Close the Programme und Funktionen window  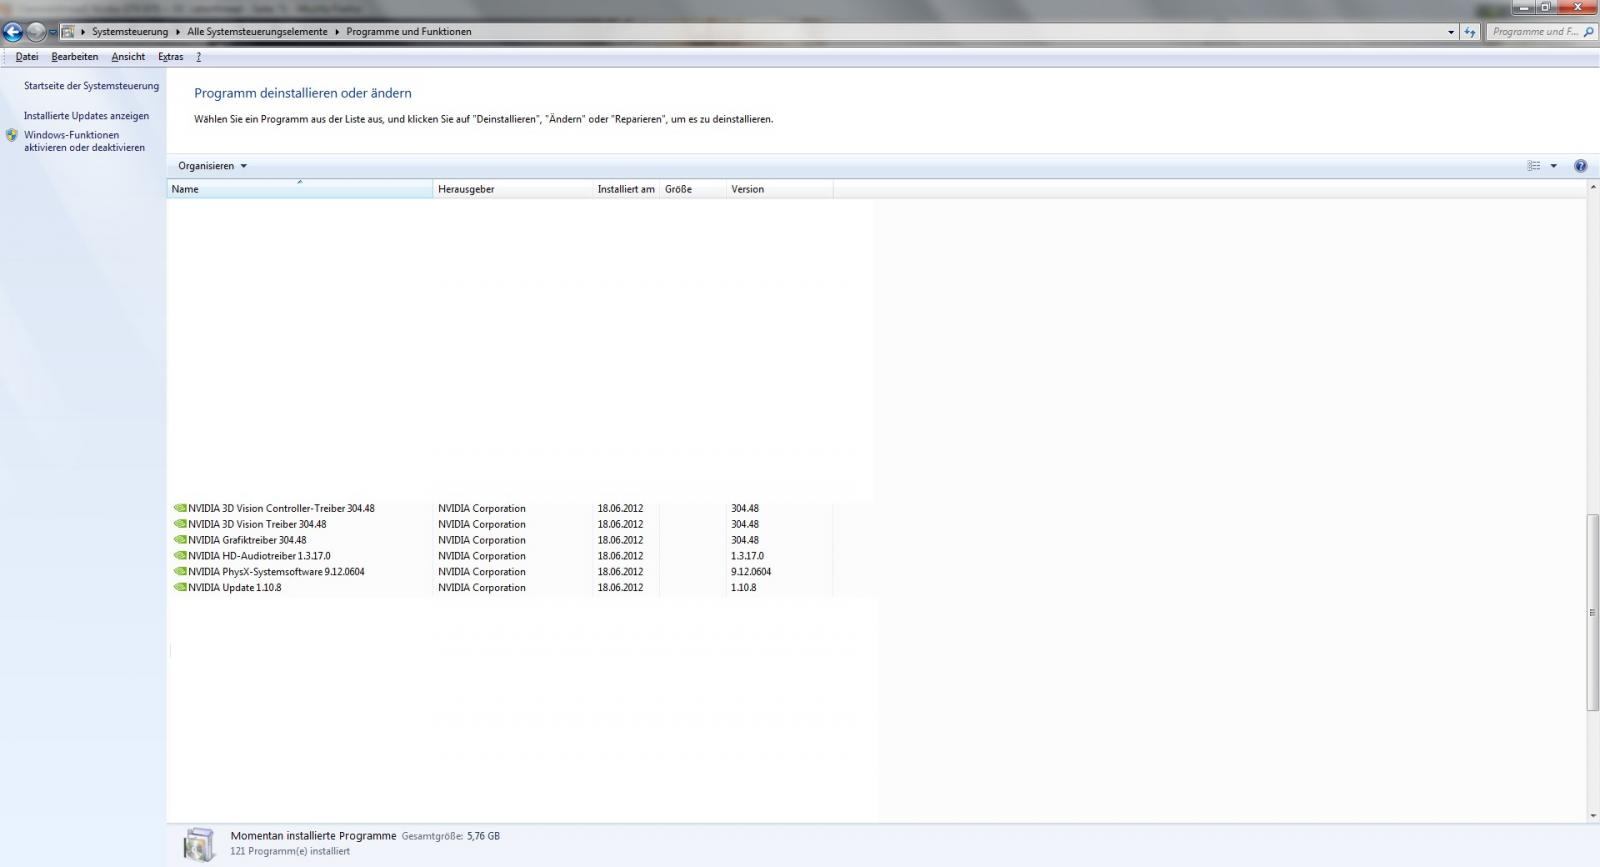click(1579, 7)
